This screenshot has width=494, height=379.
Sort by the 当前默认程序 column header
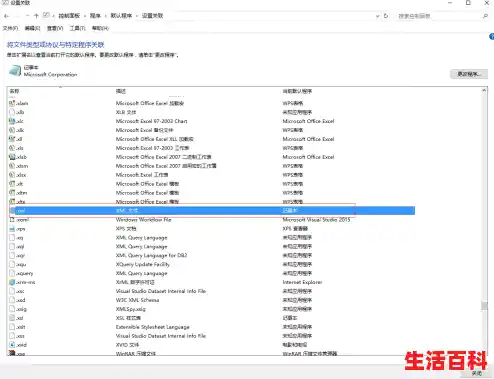point(297,91)
